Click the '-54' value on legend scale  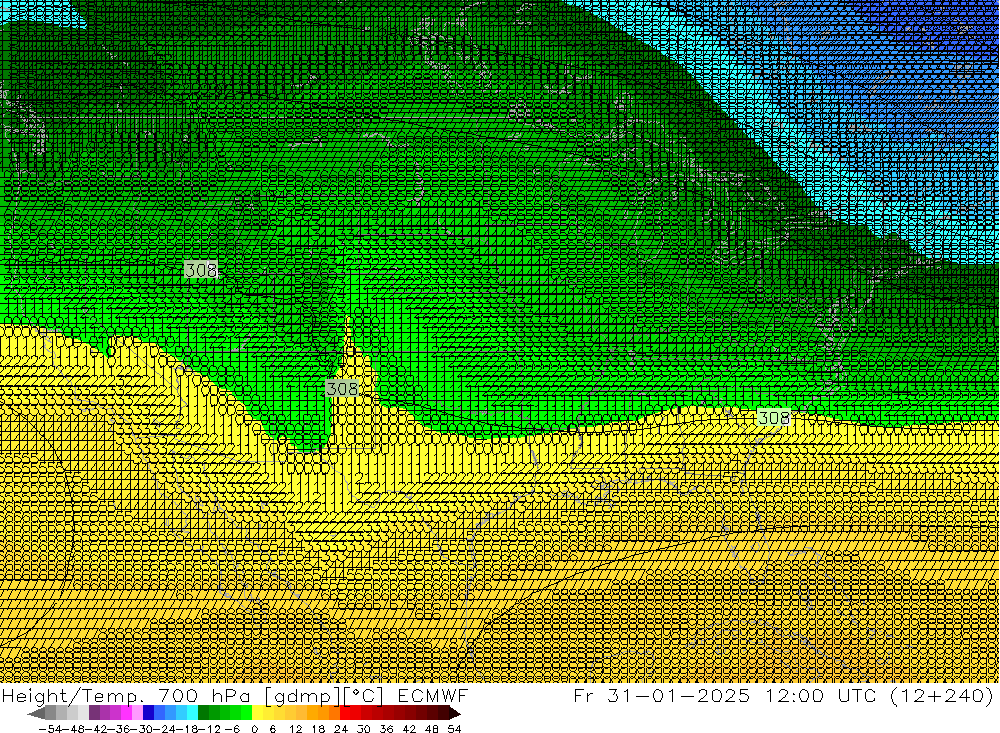(50, 729)
